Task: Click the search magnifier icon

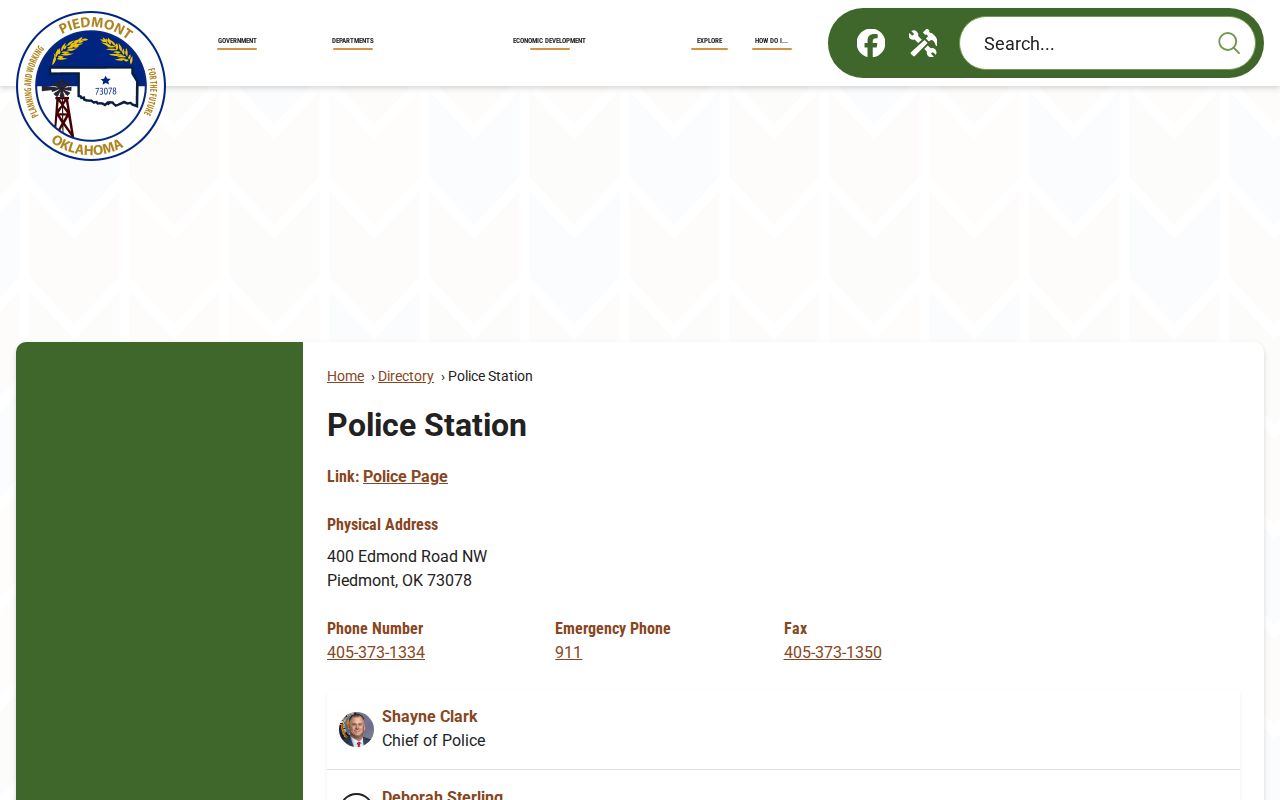Action: [1229, 43]
